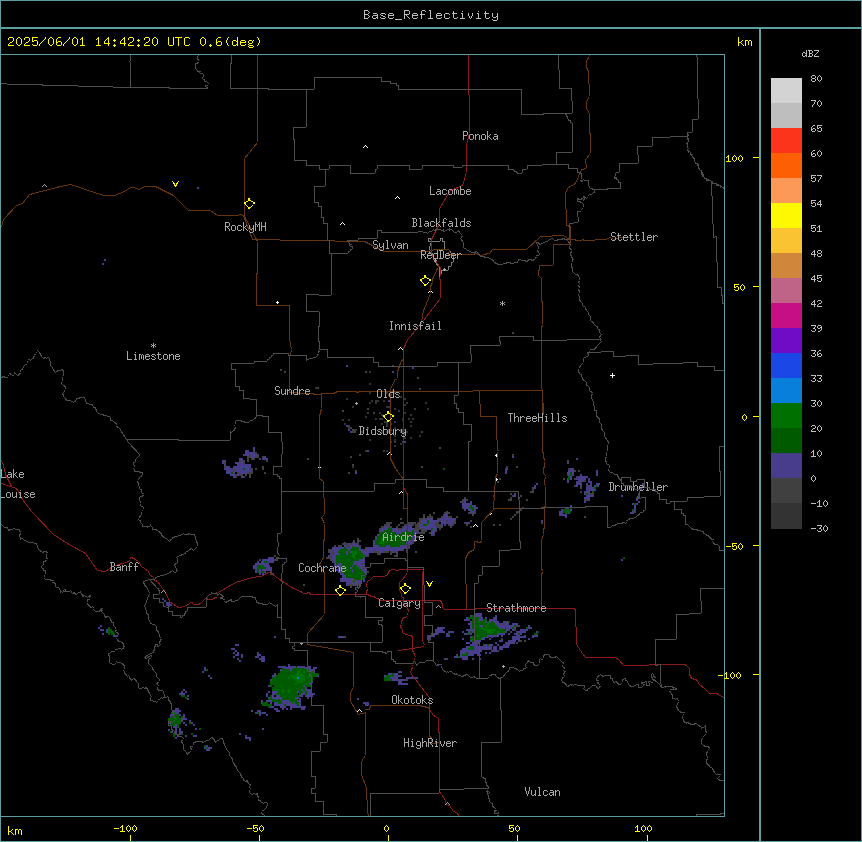
Task: Click the Vulcan label
Action: (543, 792)
